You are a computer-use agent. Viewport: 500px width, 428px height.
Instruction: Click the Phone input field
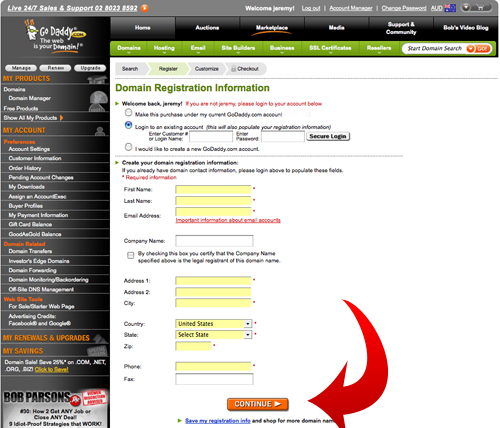pyautogui.click(x=213, y=367)
